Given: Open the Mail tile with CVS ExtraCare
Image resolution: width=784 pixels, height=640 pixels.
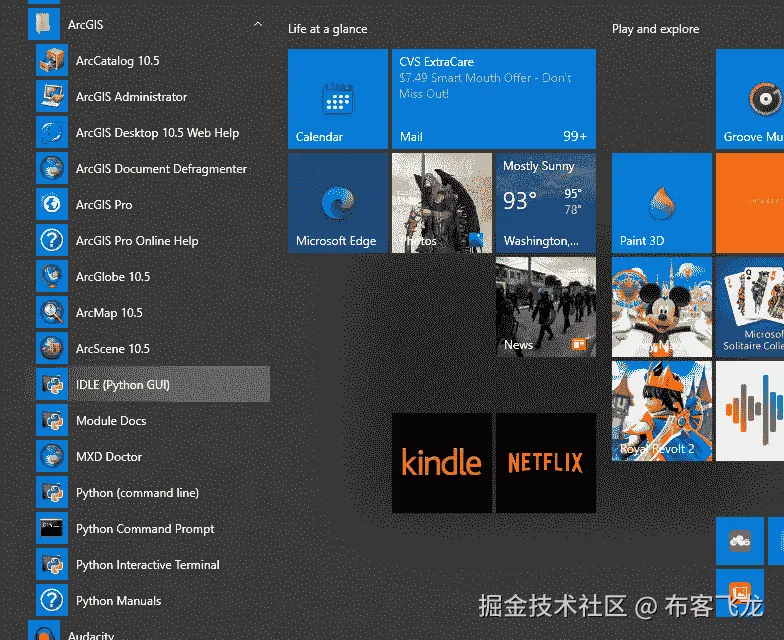Looking at the screenshot, I should tap(494, 99).
